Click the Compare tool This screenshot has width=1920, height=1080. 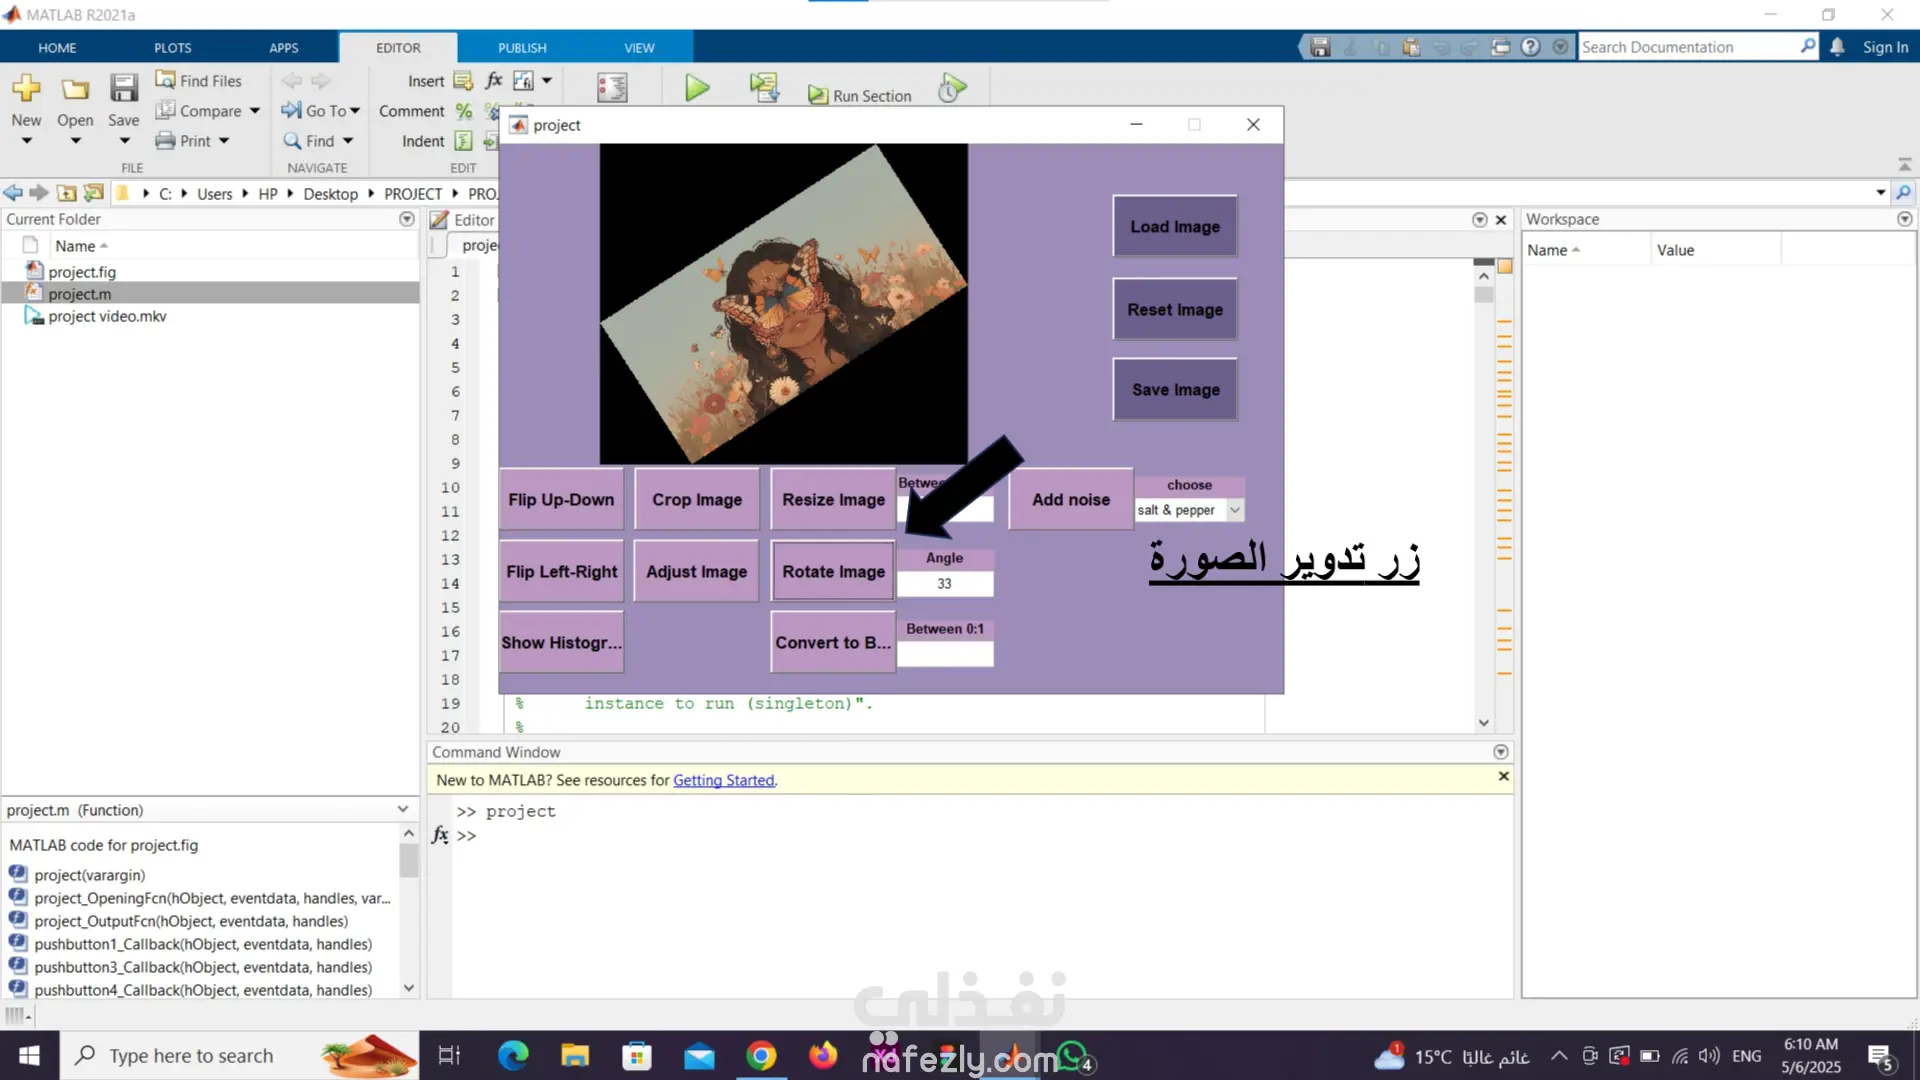coord(199,111)
